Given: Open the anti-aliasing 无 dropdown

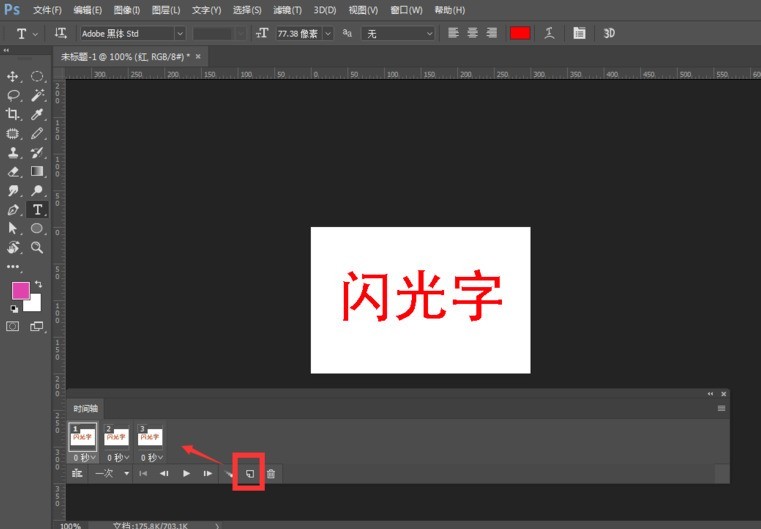Looking at the screenshot, I should pyautogui.click(x=398, y=33).
